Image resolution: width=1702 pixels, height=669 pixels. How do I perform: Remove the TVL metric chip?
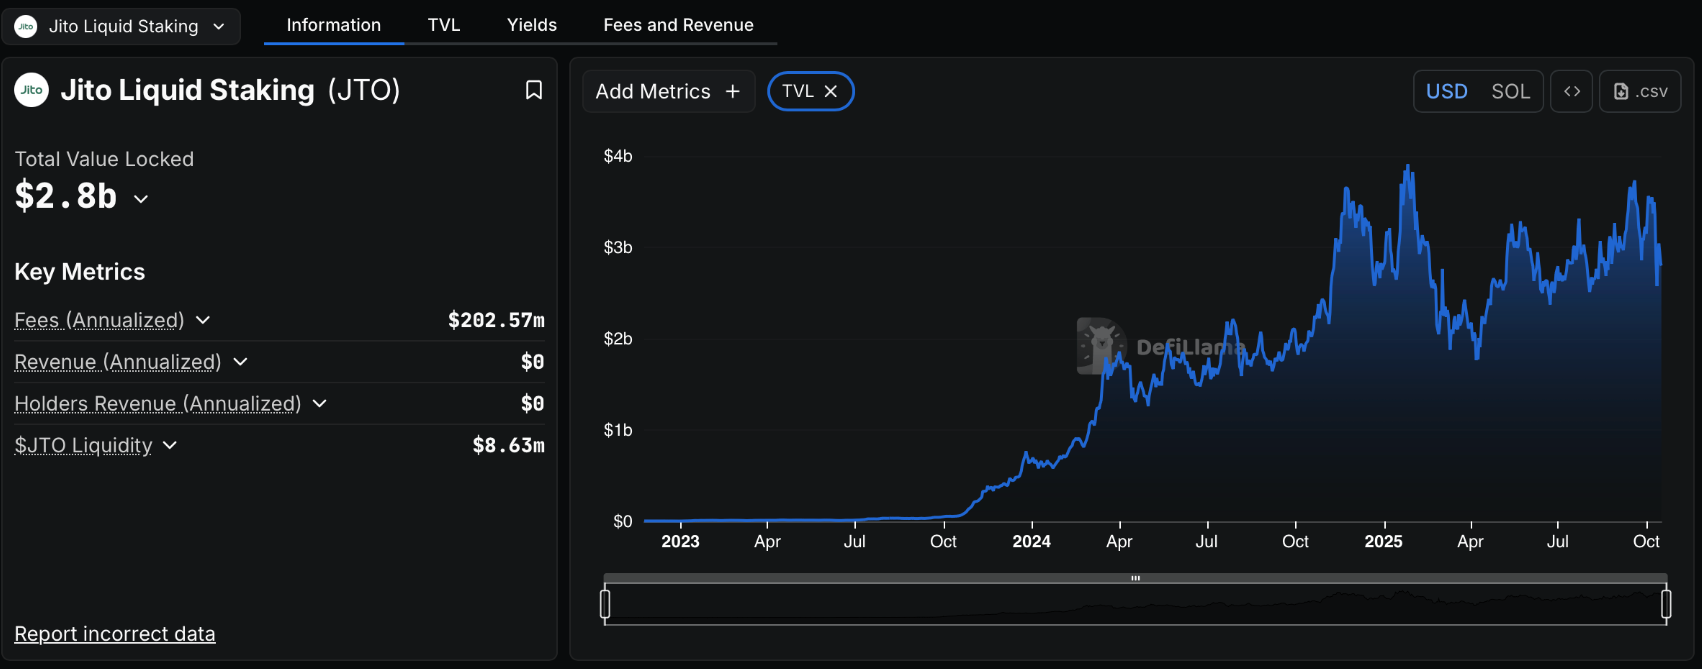pyautogui.click(x=831, y=91)
